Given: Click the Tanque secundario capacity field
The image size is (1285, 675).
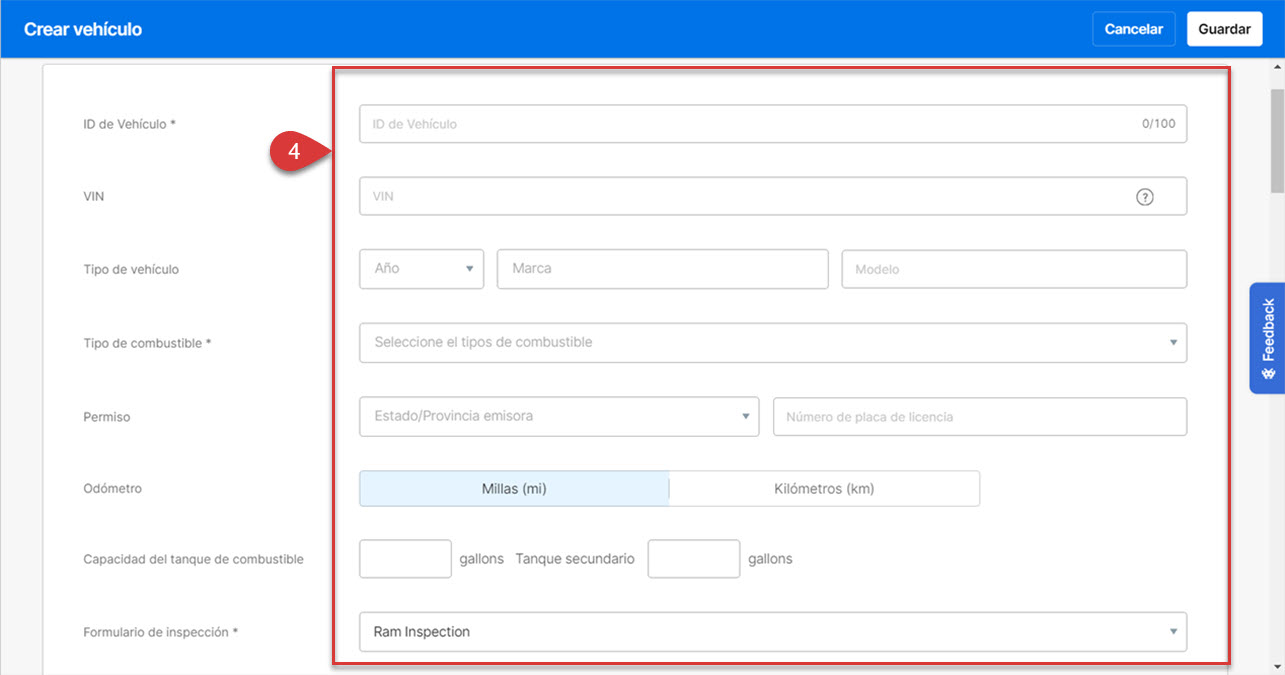Looking at the screenshot, I should [x=694, y=559].
